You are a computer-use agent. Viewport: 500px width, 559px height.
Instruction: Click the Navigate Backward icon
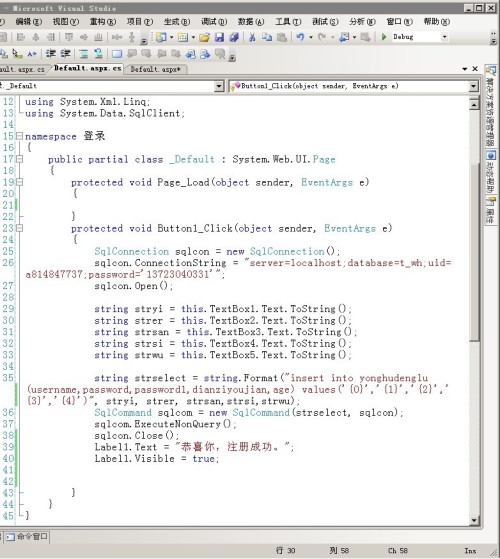click(344, 37)
